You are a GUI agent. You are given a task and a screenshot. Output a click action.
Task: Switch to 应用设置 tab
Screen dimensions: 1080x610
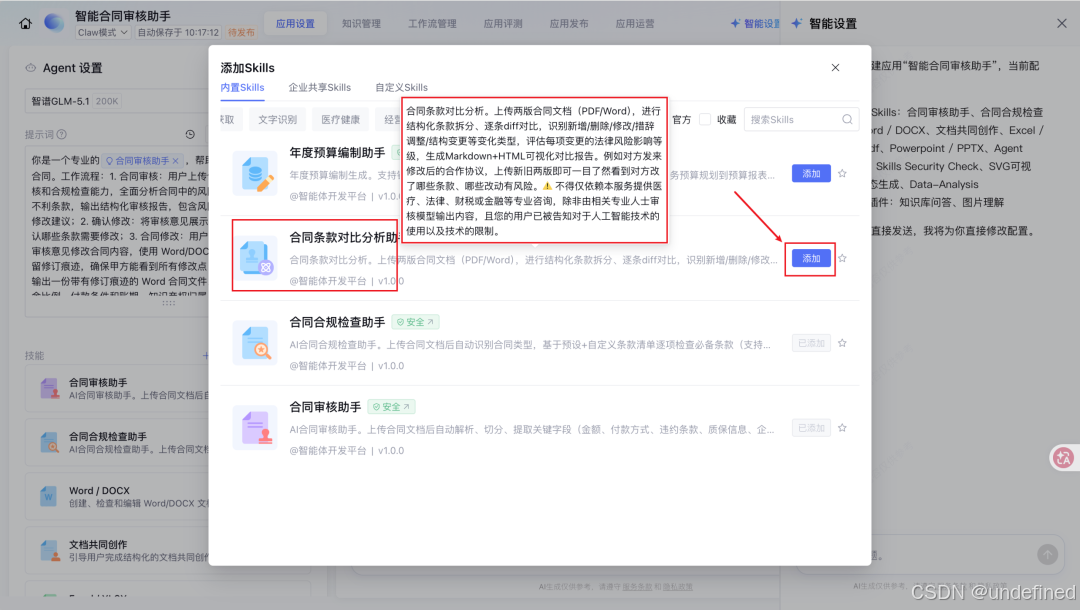pos(295,23)
